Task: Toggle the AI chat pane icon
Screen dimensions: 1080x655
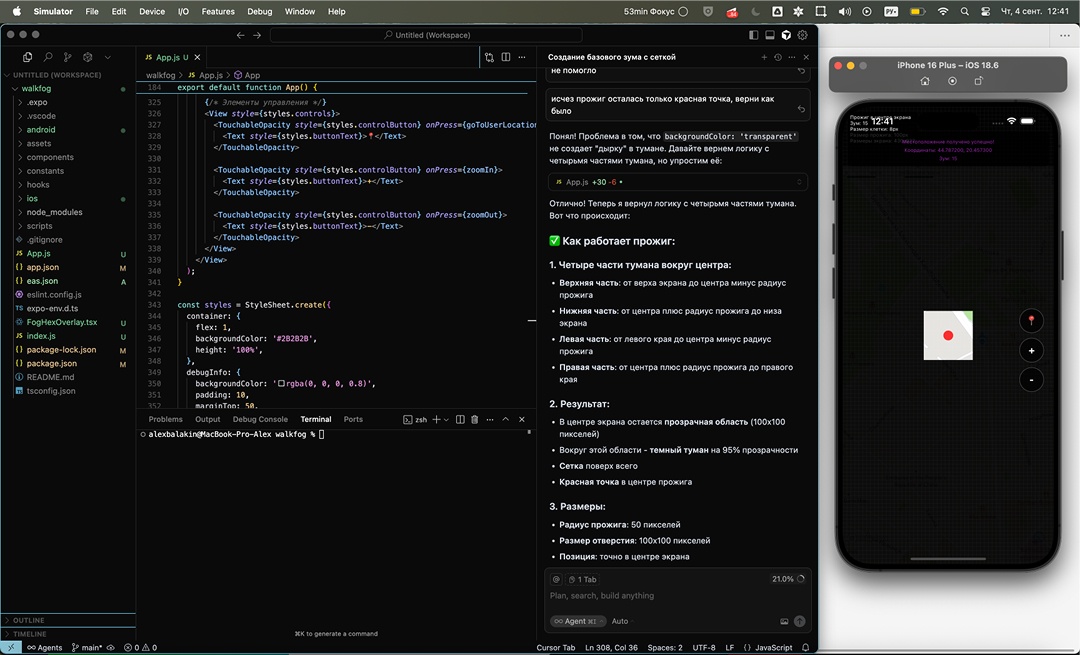Action: (x=786, y=35)
